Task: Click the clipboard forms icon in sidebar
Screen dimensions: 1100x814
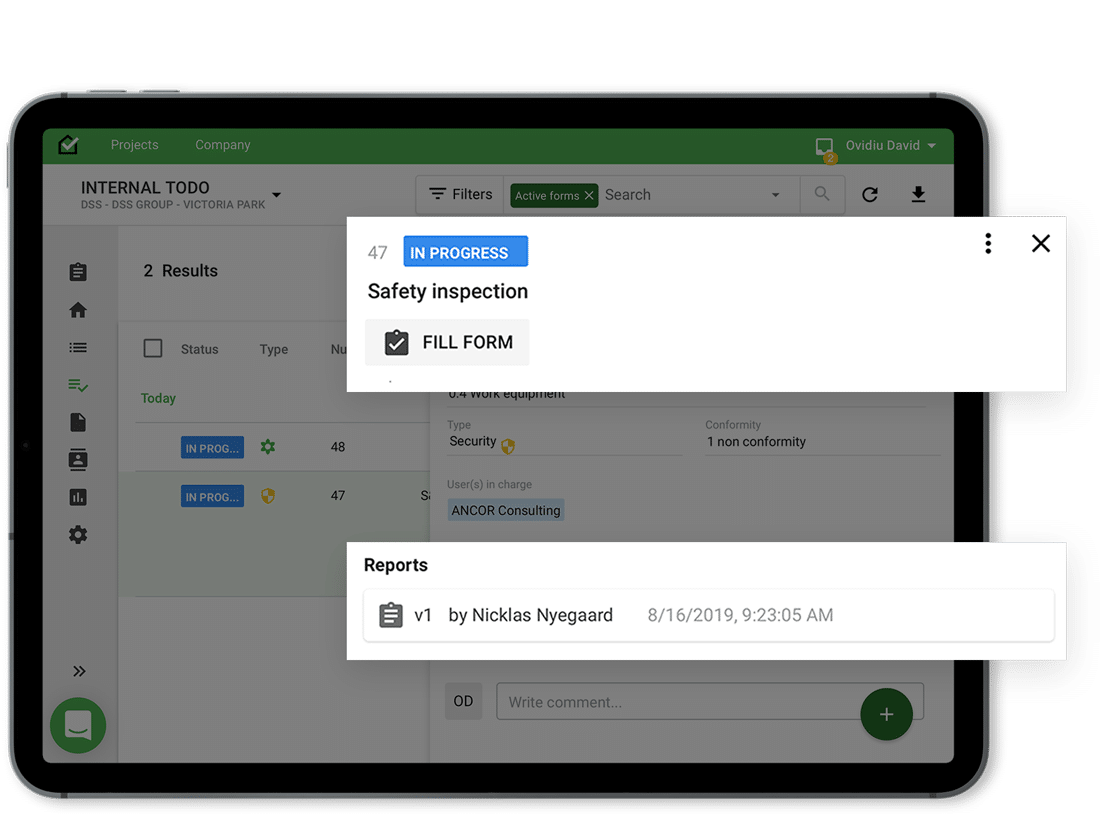Action: click(x=78, y=272)
